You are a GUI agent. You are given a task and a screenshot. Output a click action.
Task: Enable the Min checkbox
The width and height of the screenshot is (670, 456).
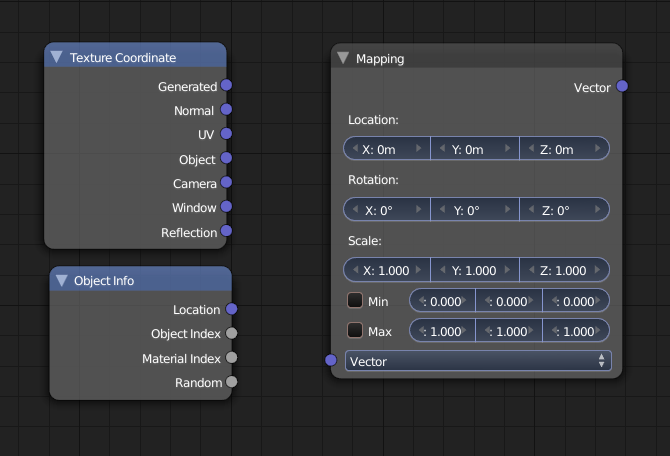point(355,300)
